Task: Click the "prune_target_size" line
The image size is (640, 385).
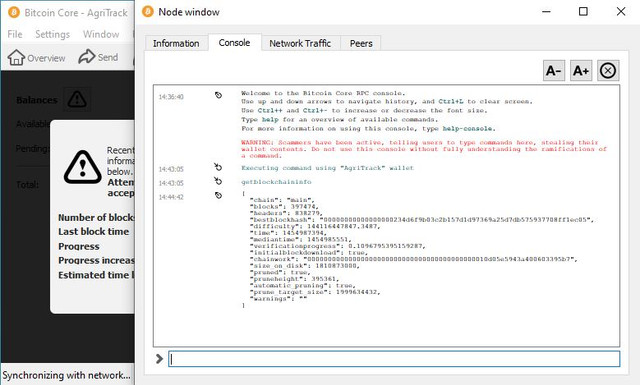Action: pos(315,292)
